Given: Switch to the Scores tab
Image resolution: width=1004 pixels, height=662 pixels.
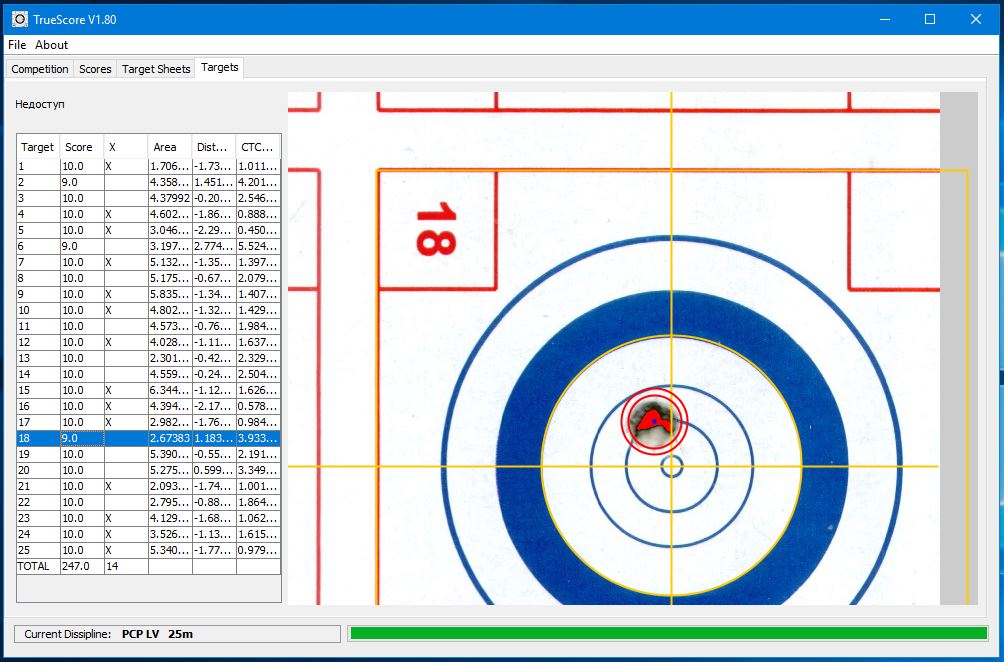Looking at the screenshot, I should tap(95, 69).
